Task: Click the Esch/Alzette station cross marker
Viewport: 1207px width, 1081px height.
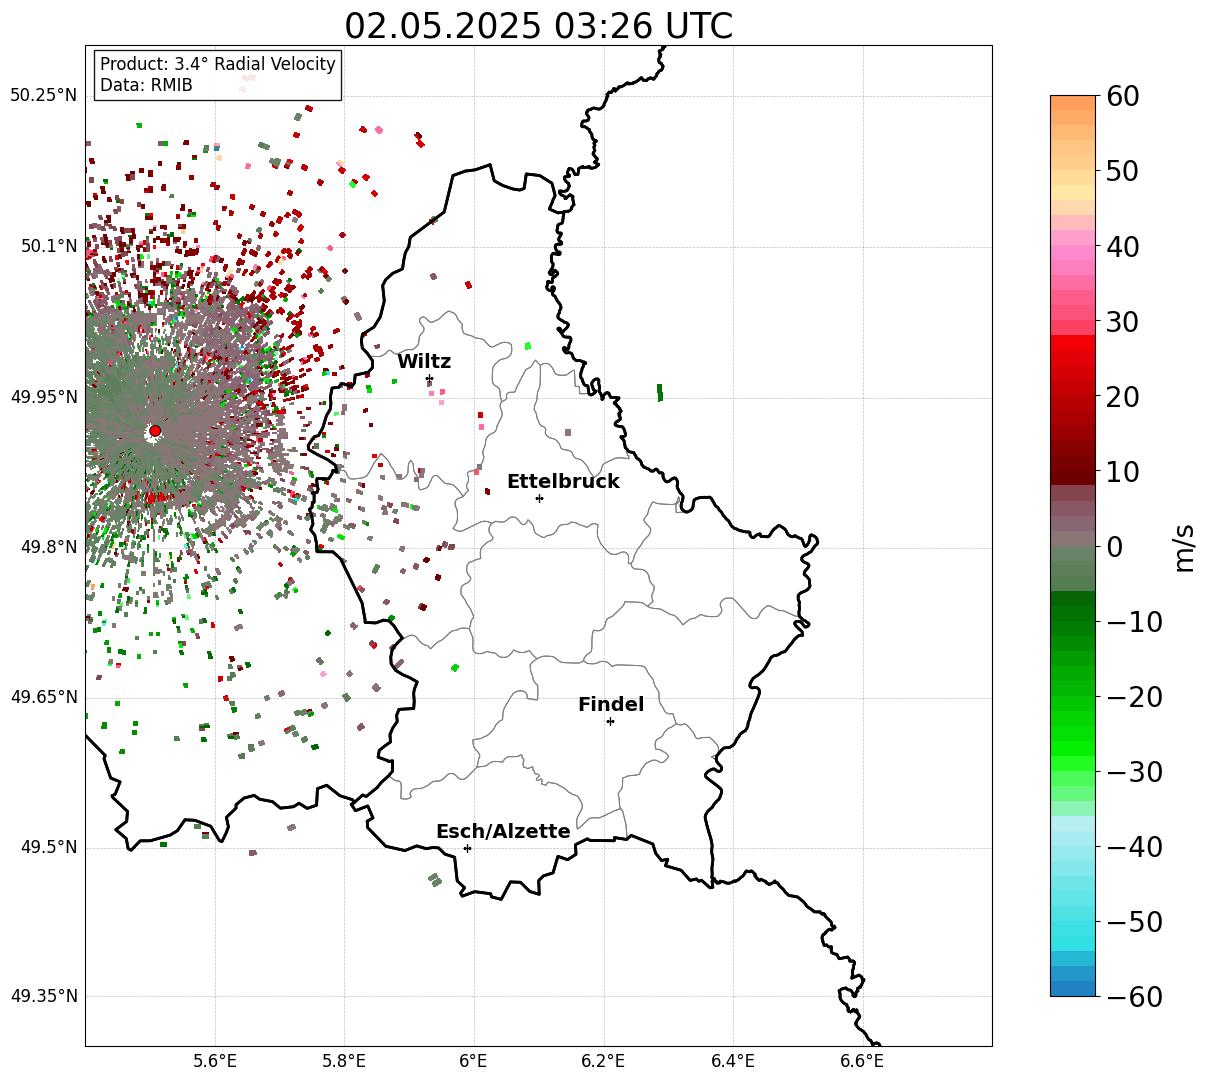Action: tap(467, 848)
